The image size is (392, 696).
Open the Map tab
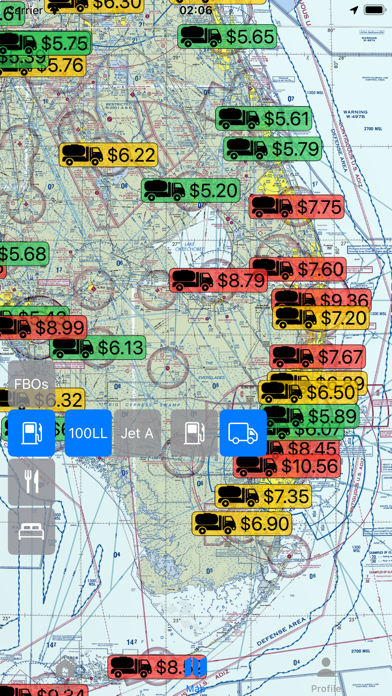pyautogui.click(x=196, y=674)
